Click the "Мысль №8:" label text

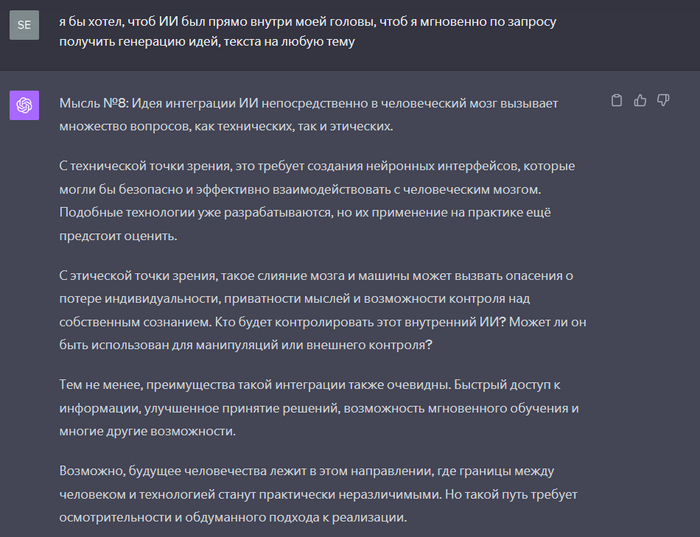coord(94,104)
